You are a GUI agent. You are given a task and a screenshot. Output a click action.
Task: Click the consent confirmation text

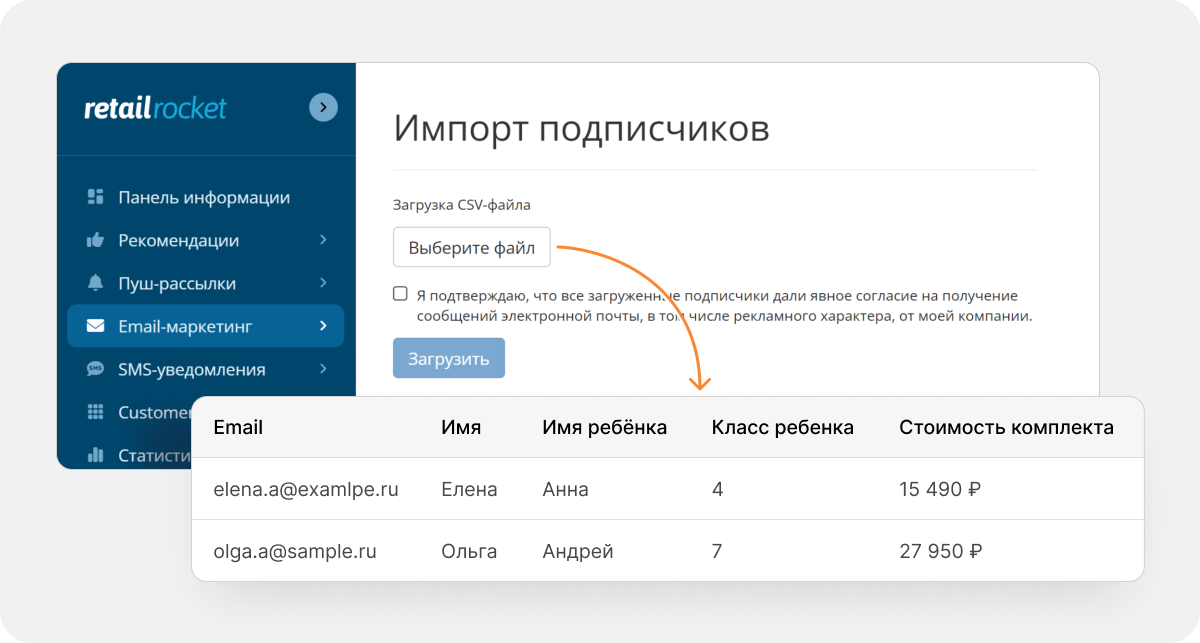pyautogui.click(x=724, y=305)
